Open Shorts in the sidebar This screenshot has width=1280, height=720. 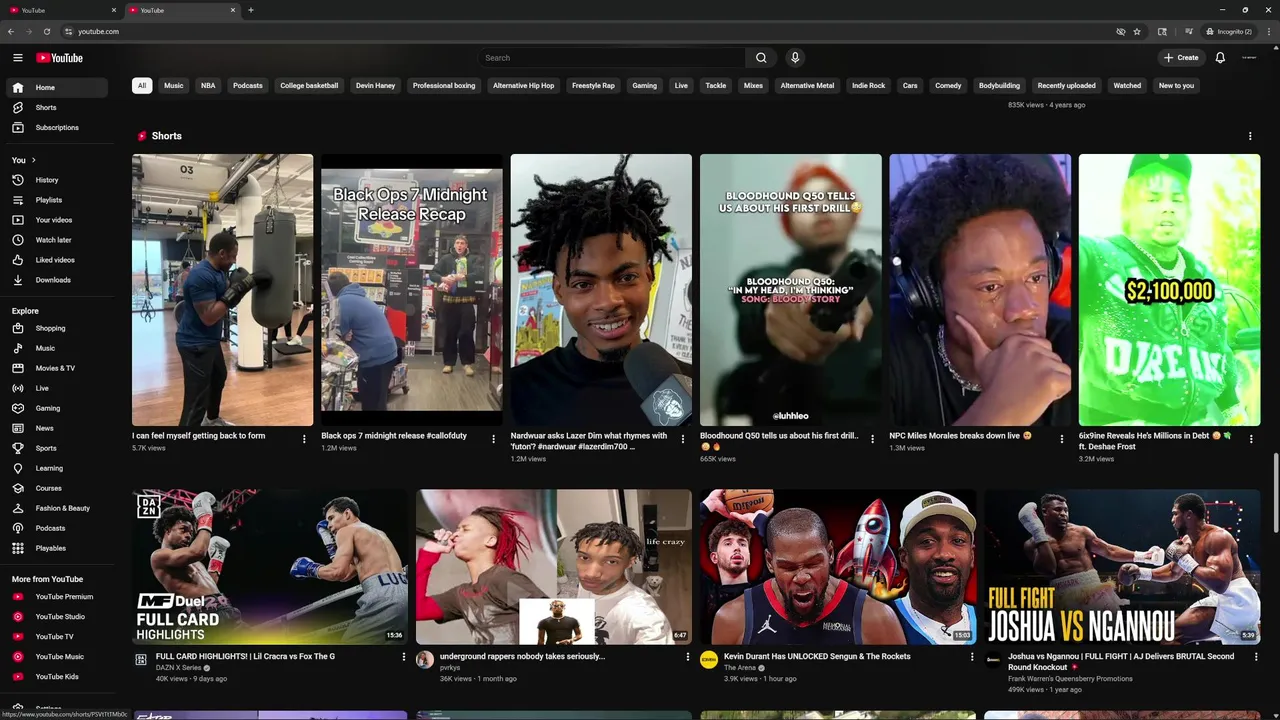tap(56, 107)
